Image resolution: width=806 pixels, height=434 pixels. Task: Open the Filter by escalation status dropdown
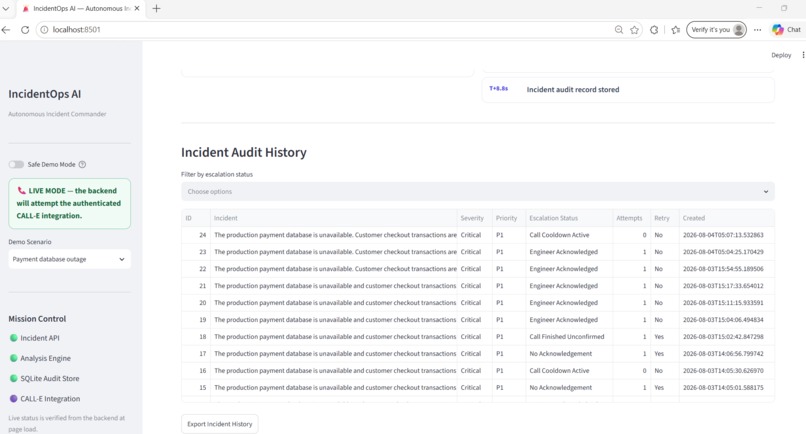pos(478,191)
